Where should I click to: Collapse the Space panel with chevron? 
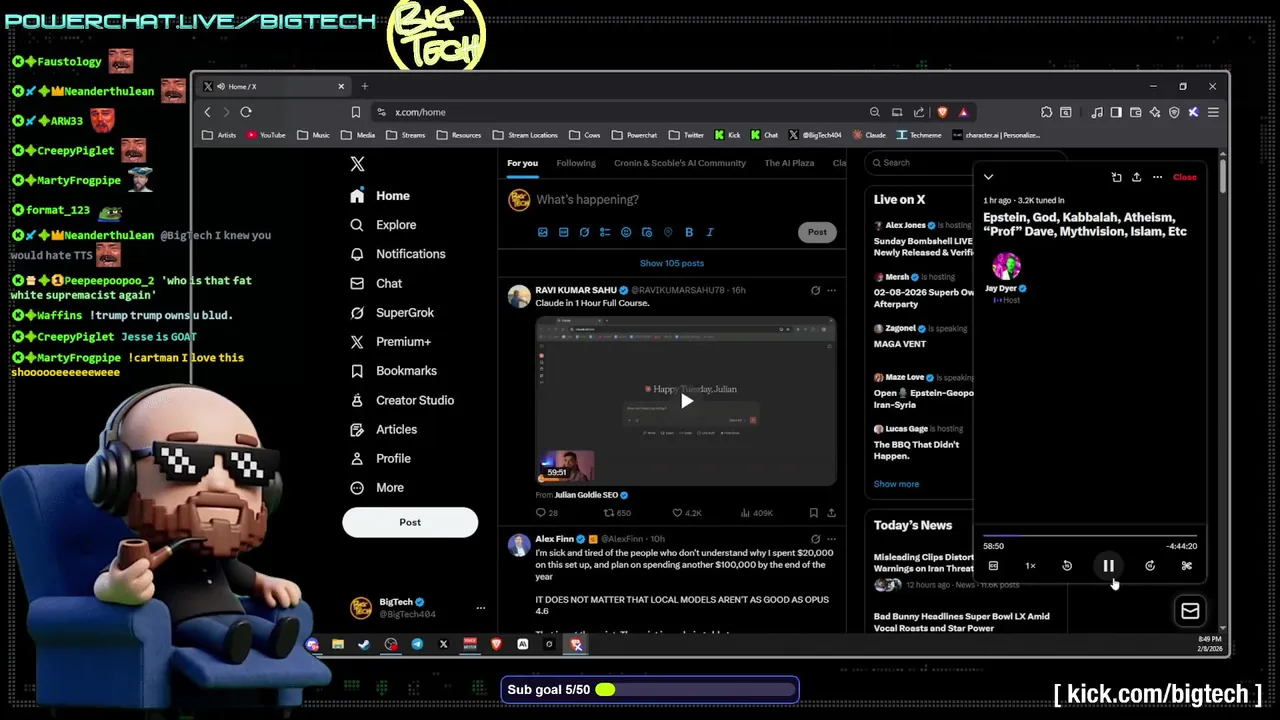click(x=988, y=177)
